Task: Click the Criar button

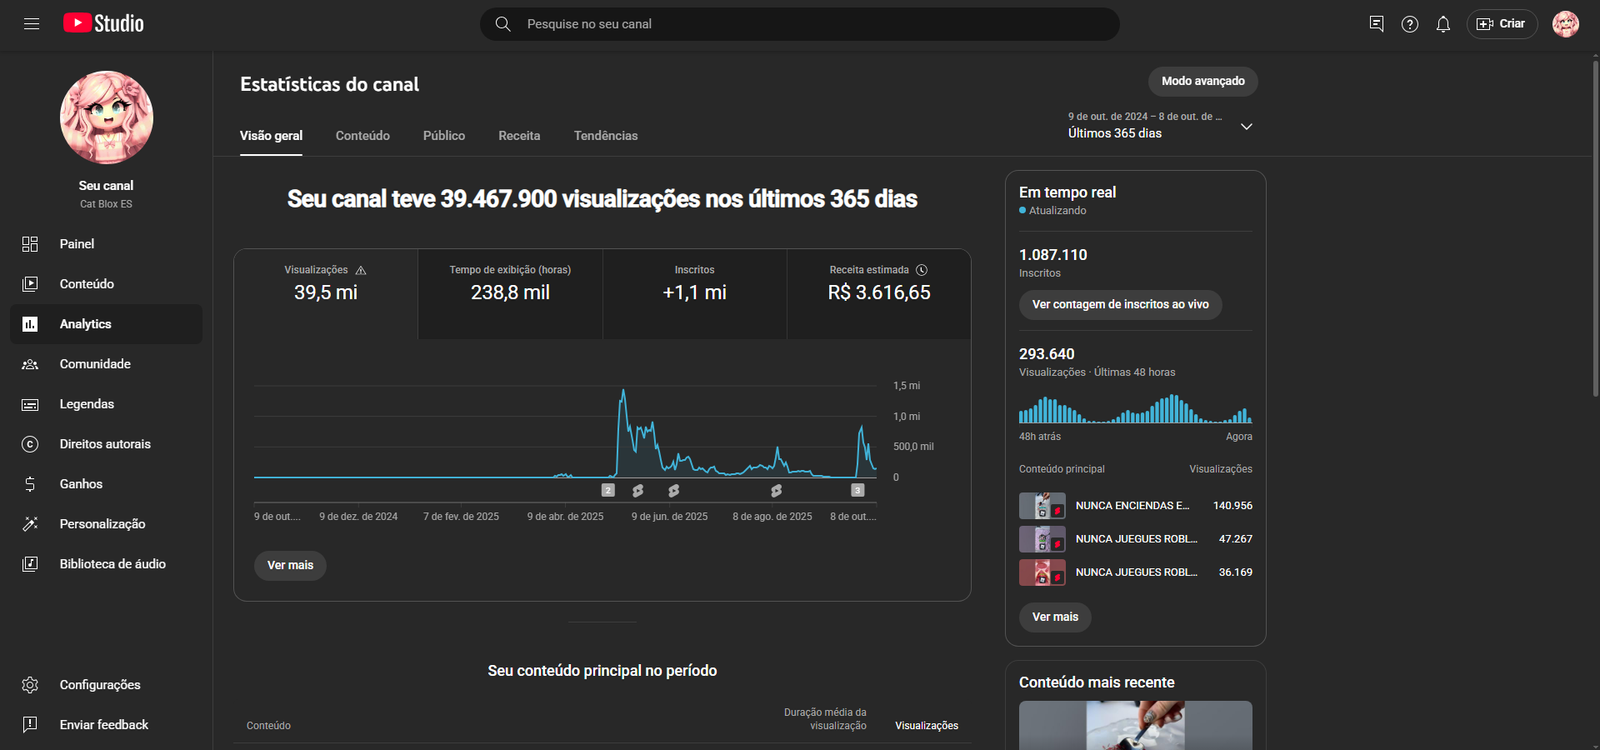Action: click(x=1502, y=24)
